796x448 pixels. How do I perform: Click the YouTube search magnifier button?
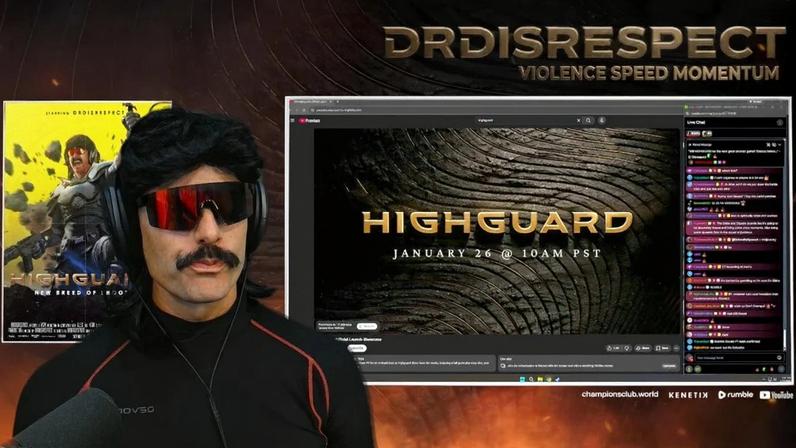[x=588, y=120]
